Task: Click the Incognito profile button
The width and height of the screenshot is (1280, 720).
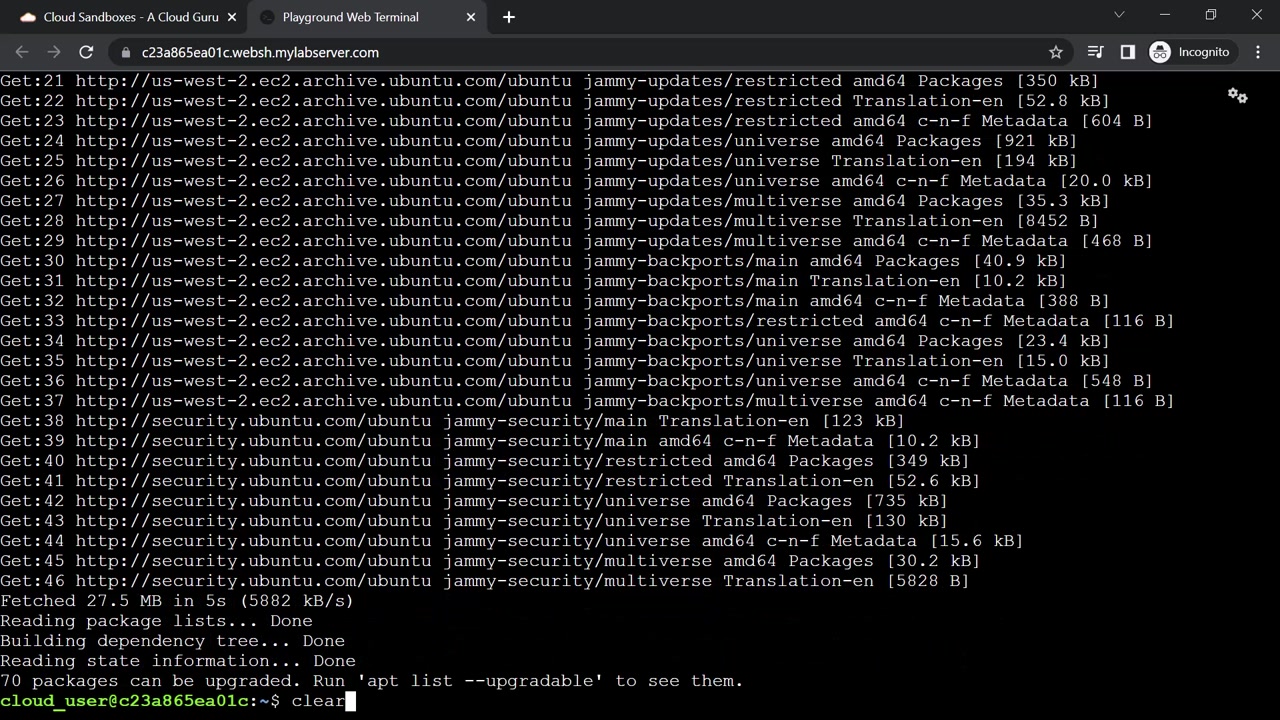Action: coord(1190,52)
